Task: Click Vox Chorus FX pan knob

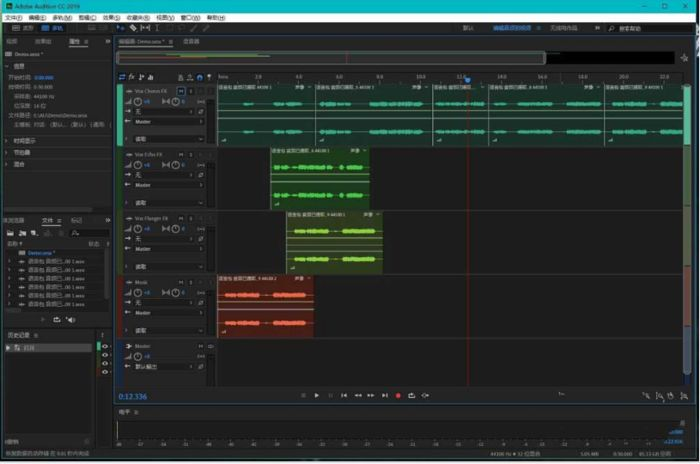Action: [x=175, y=102]
